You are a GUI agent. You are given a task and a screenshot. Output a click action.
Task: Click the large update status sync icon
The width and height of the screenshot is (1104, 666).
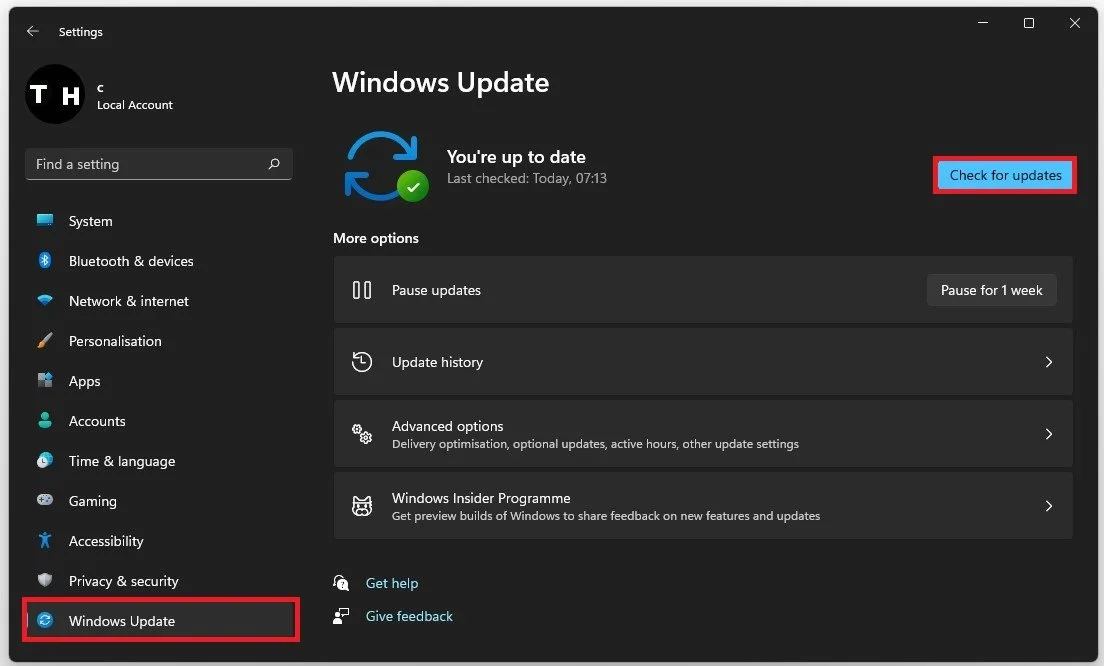coord(386,166)
